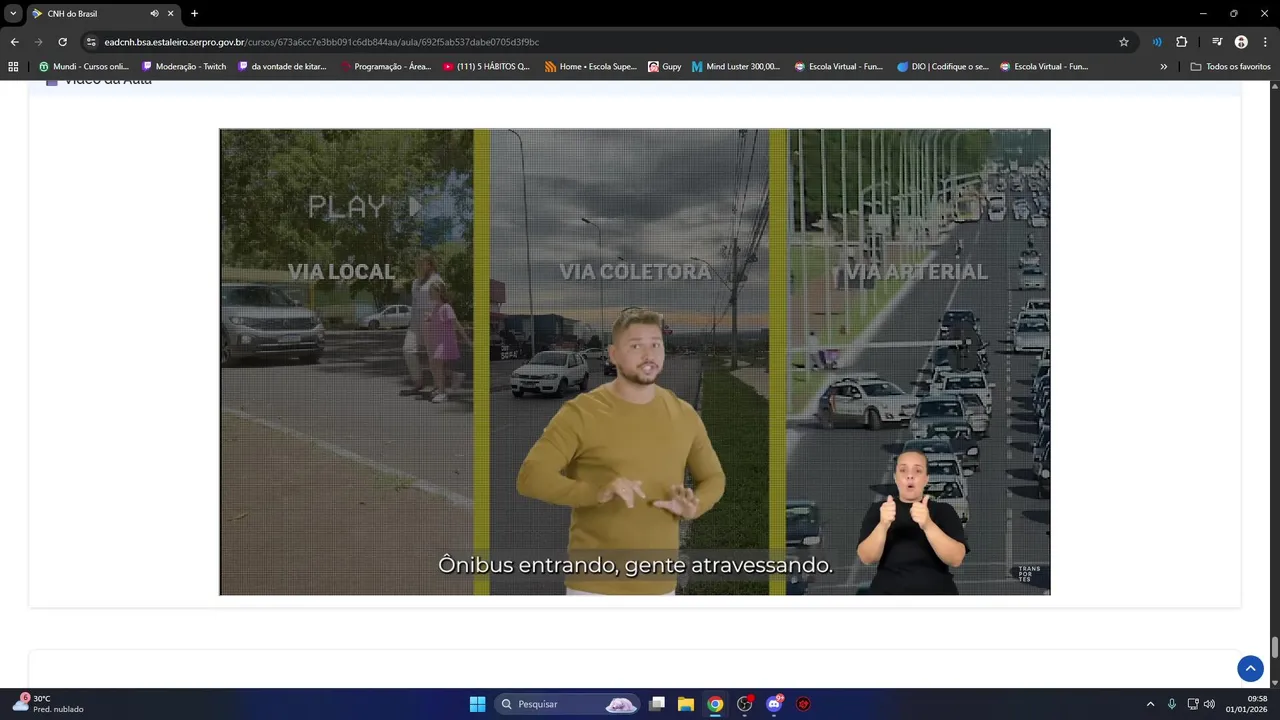
Task: Open the 'da vontade de kitar' bookmark
Action: (283, 66)
